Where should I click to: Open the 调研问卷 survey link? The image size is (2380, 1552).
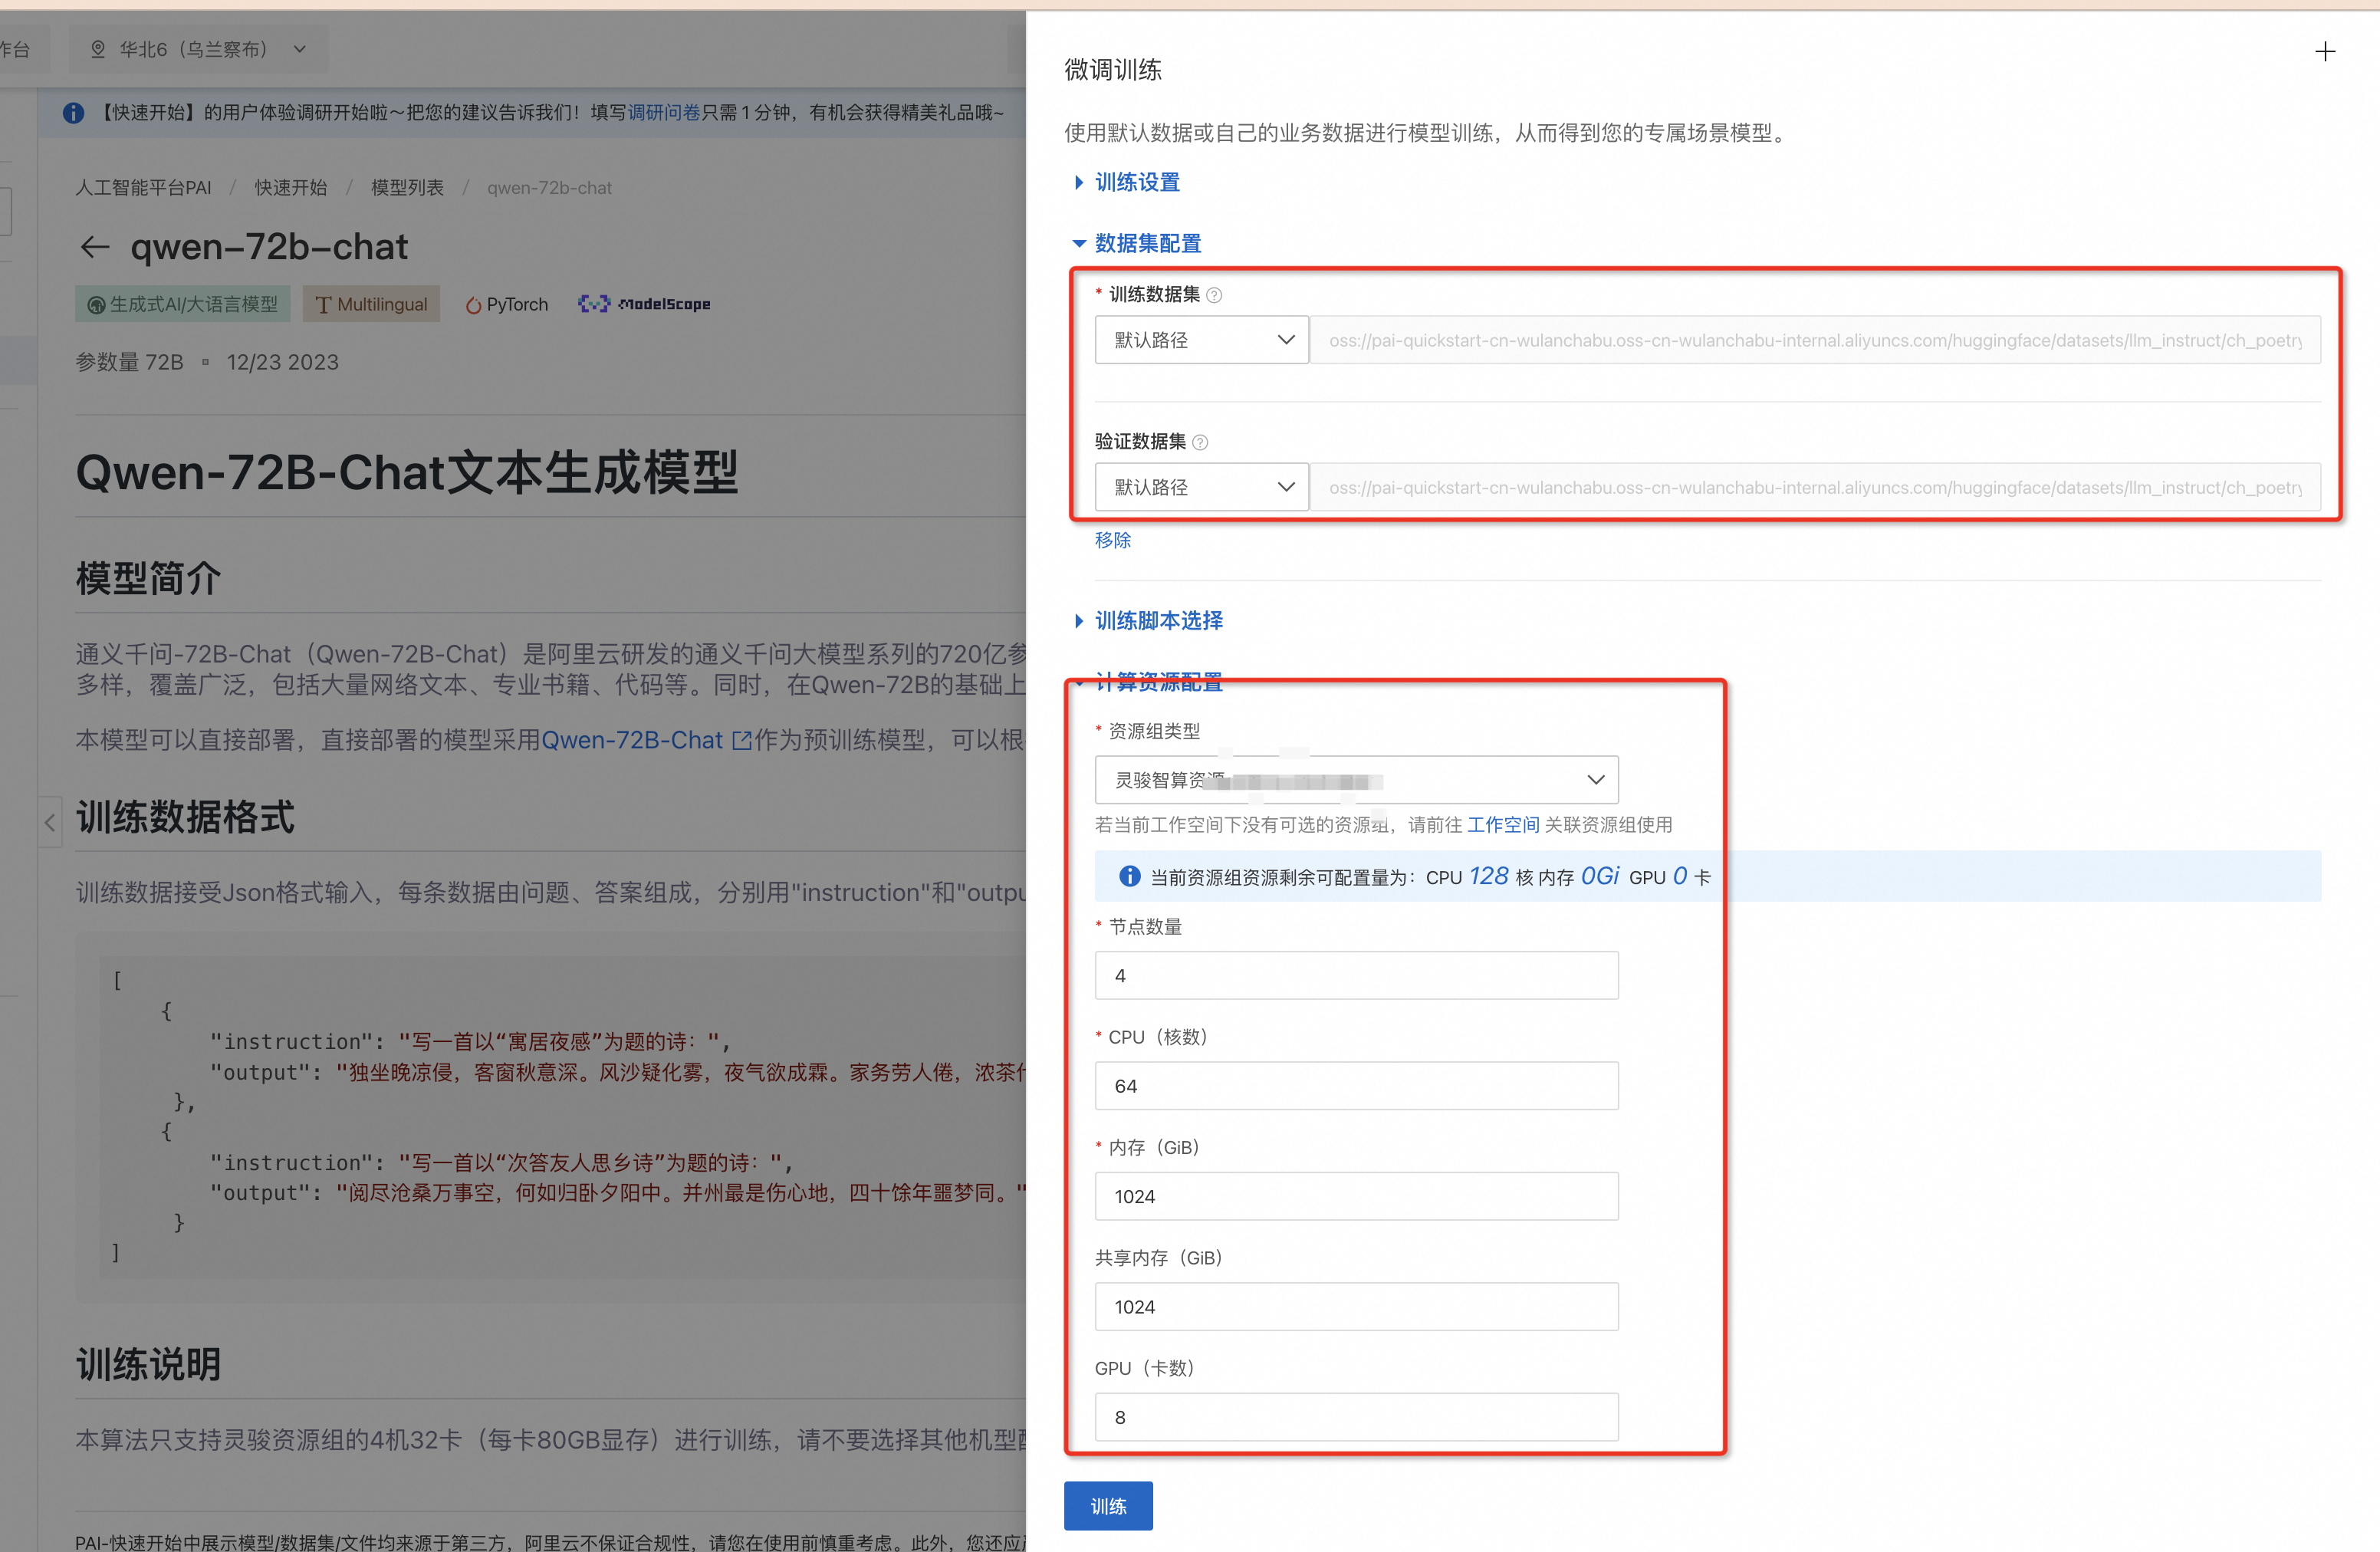click(x=663, y=113)
